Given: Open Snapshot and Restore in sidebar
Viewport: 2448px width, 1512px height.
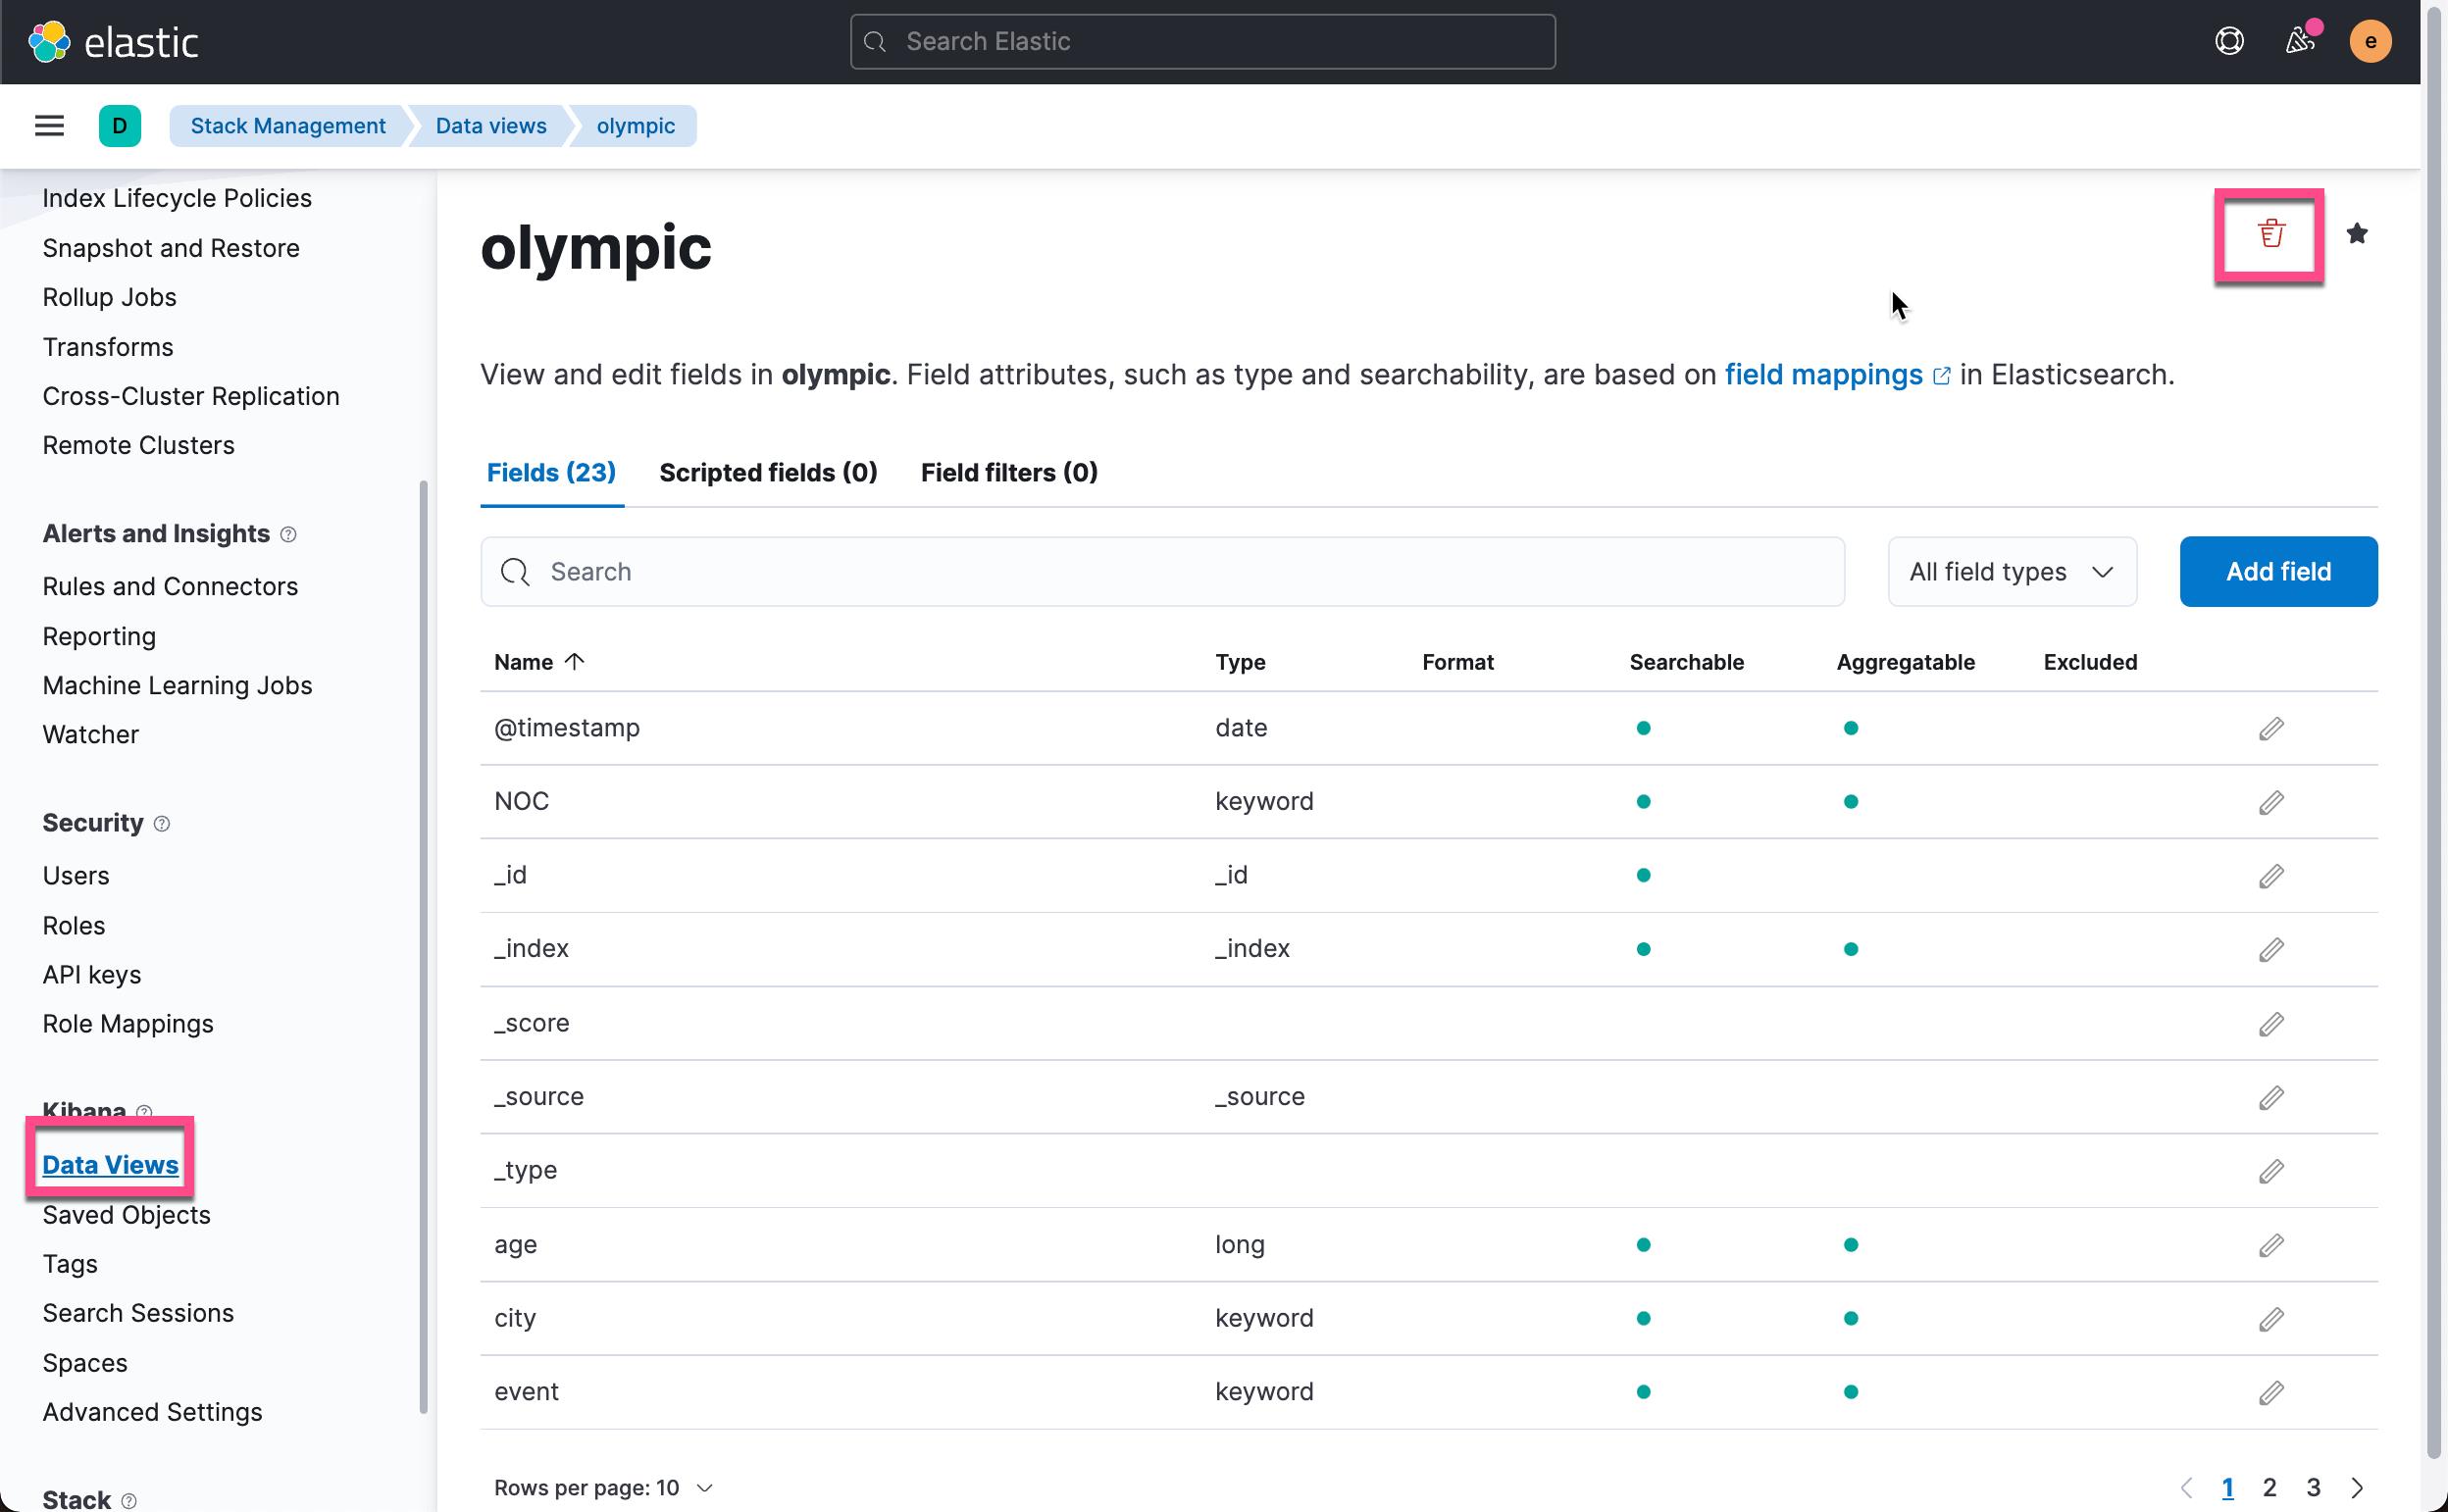Looking at the screenshot, I should tap(171, 248).
